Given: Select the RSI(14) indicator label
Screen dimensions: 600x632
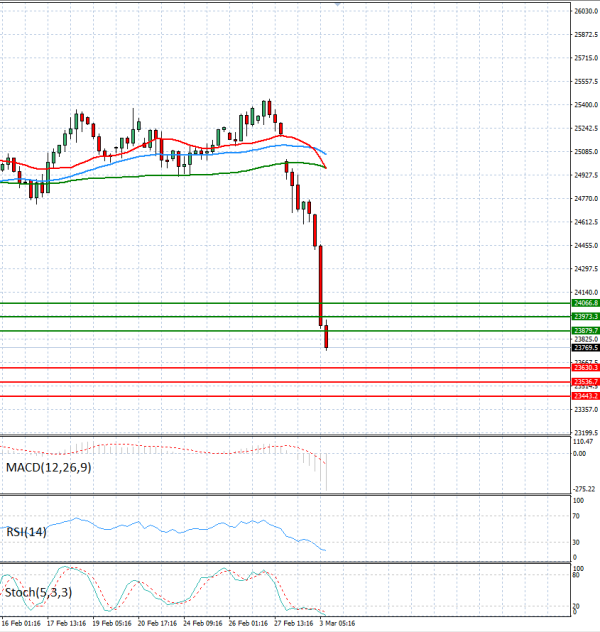Looking at the screenshot, I should (27, 532).
